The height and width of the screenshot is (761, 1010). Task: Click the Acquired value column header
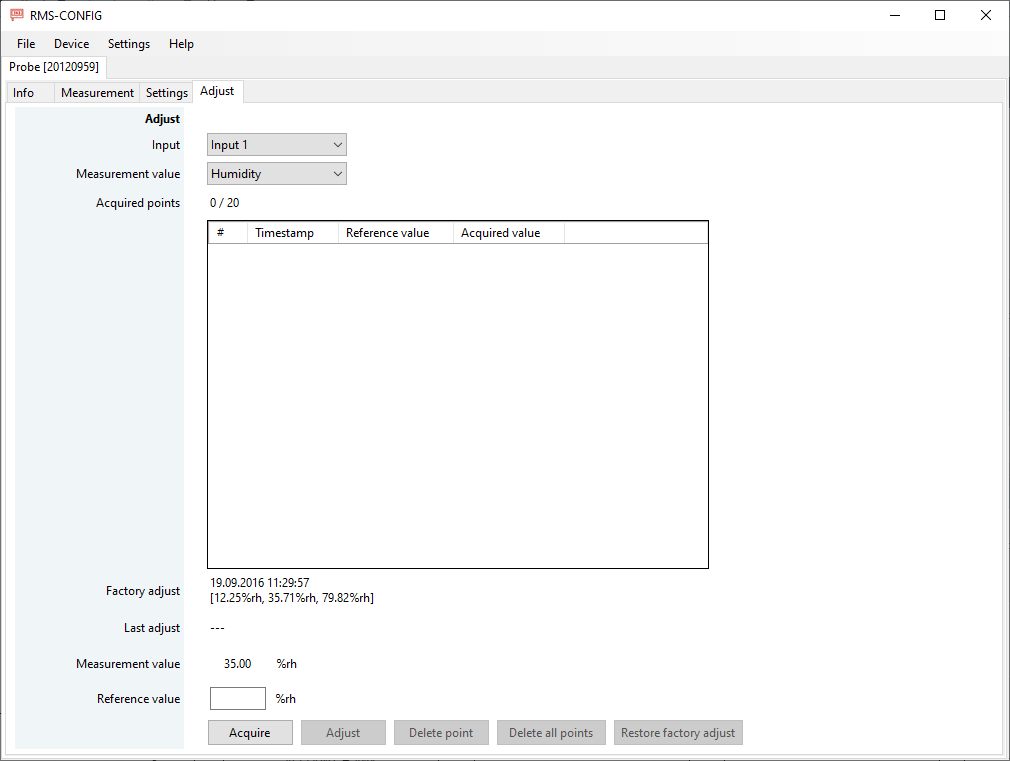pyautogui.click(x=509, y=233)
